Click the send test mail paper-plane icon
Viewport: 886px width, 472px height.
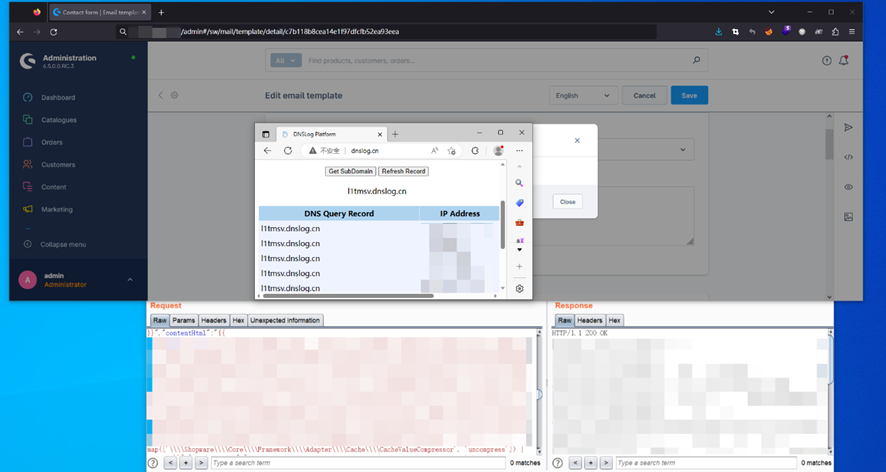coord(848,127)
